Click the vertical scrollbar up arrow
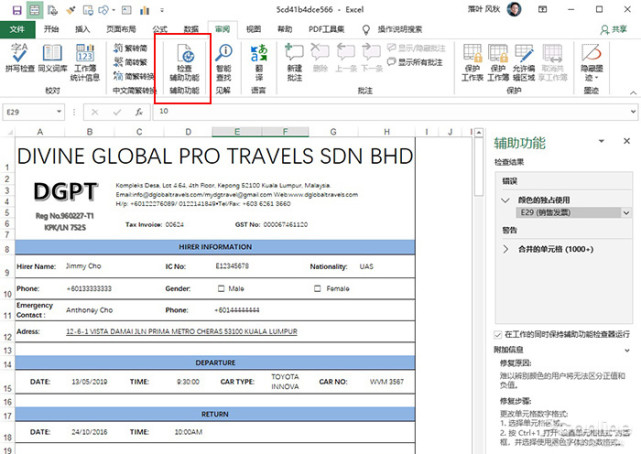641x454 pixels. [x=478, y=132]
